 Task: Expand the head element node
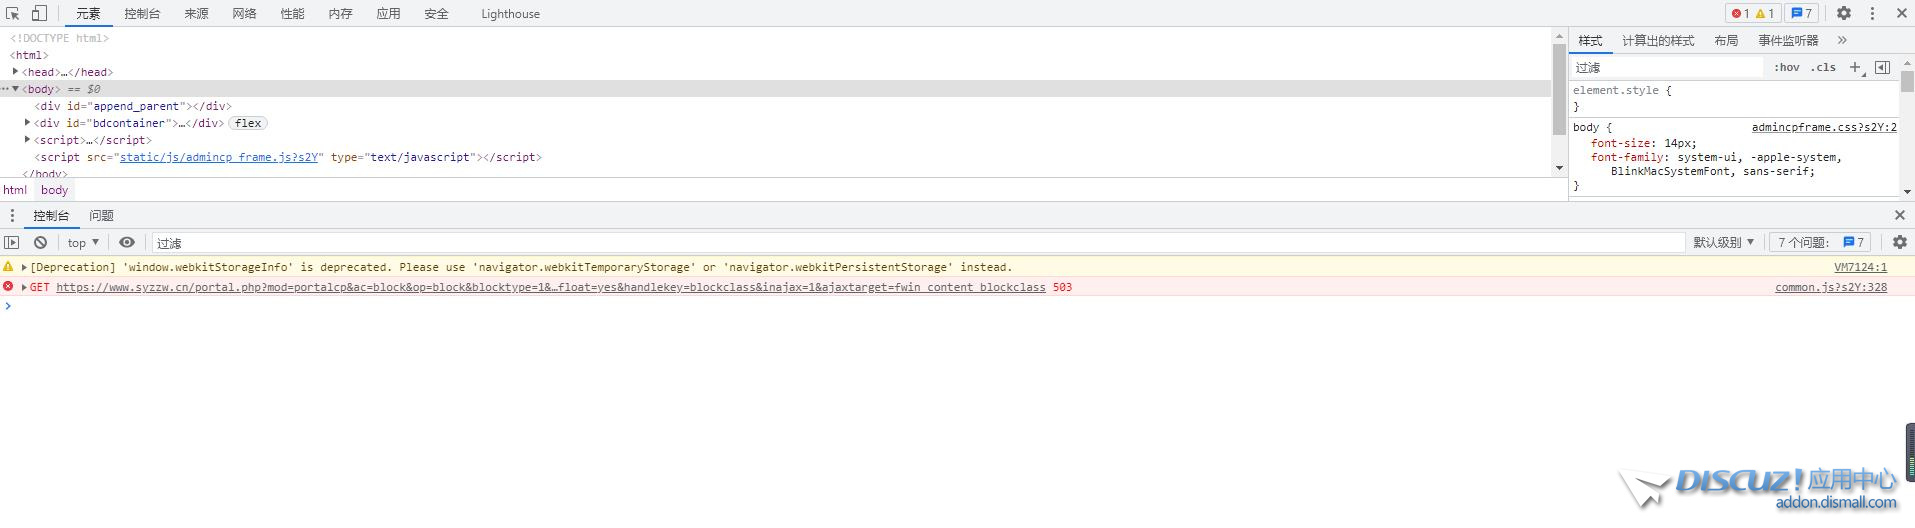[15, 72]
